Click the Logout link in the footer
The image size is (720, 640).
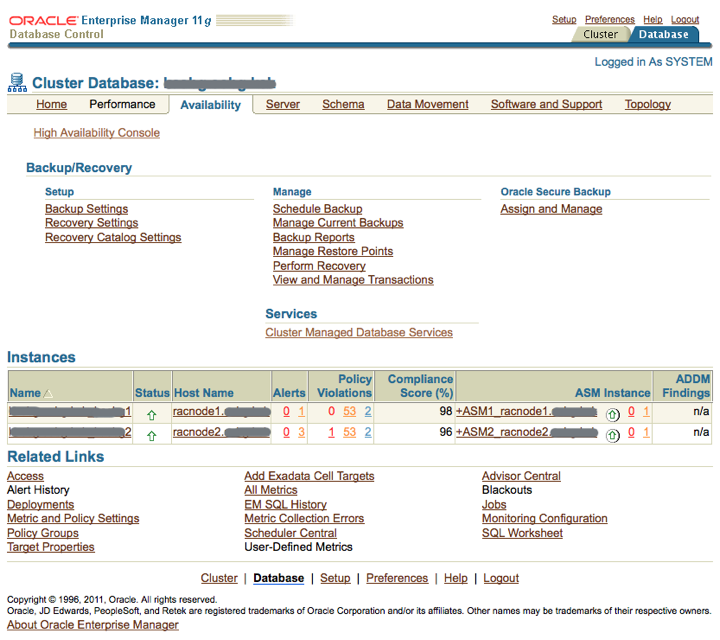[x=501, y=578]
